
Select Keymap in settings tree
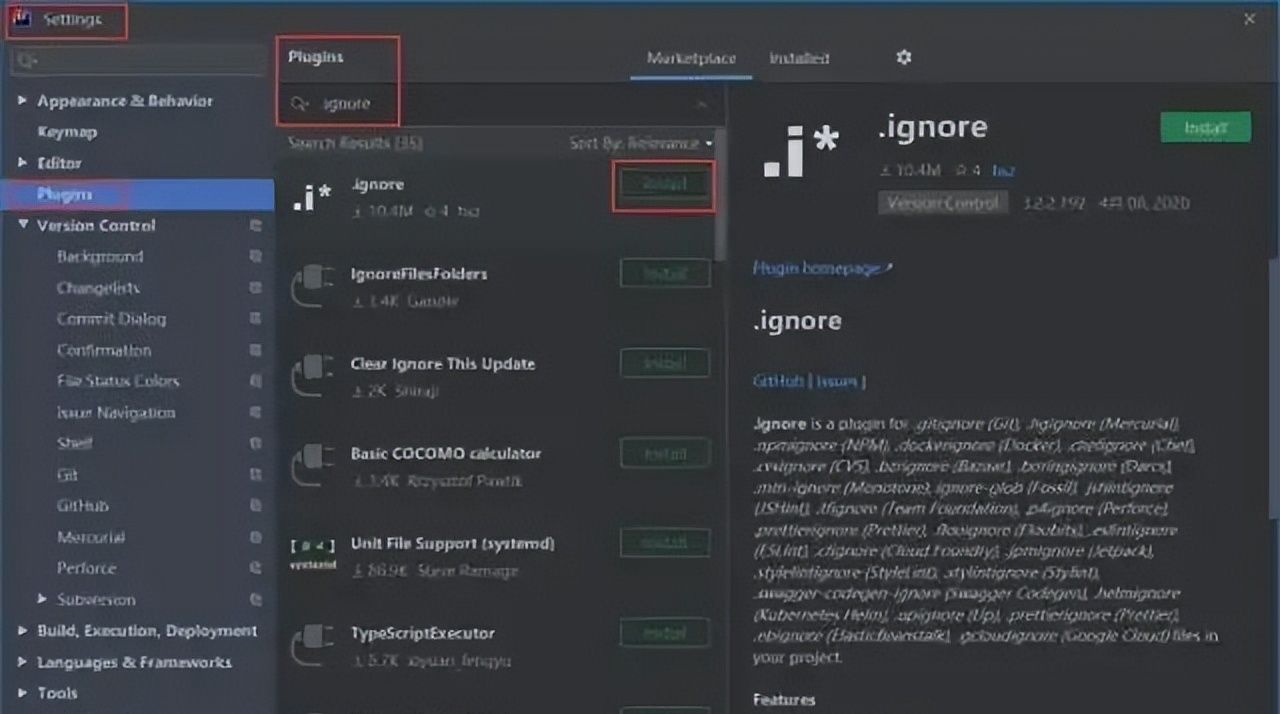pyautogui.click(x=67, y=132)
